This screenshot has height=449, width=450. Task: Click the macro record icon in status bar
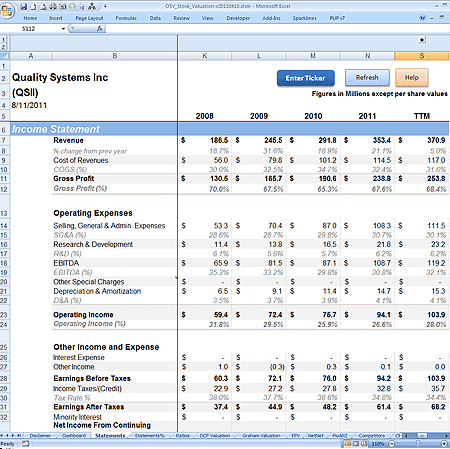26,444
